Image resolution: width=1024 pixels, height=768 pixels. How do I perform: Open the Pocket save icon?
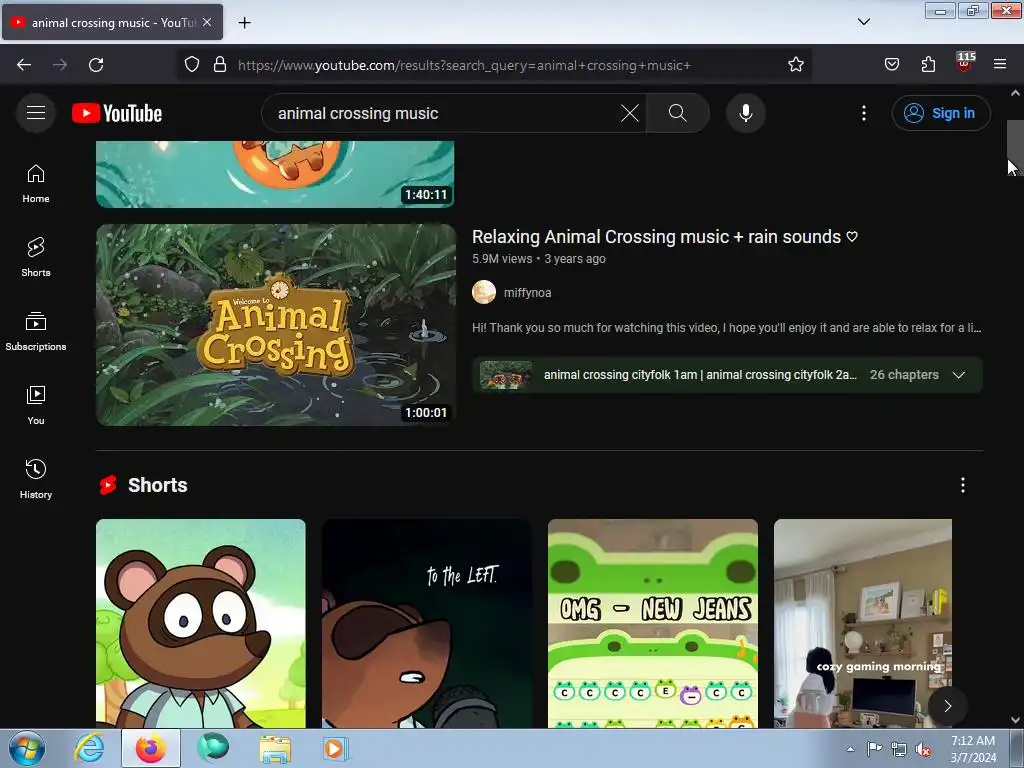tap(891, 65)
